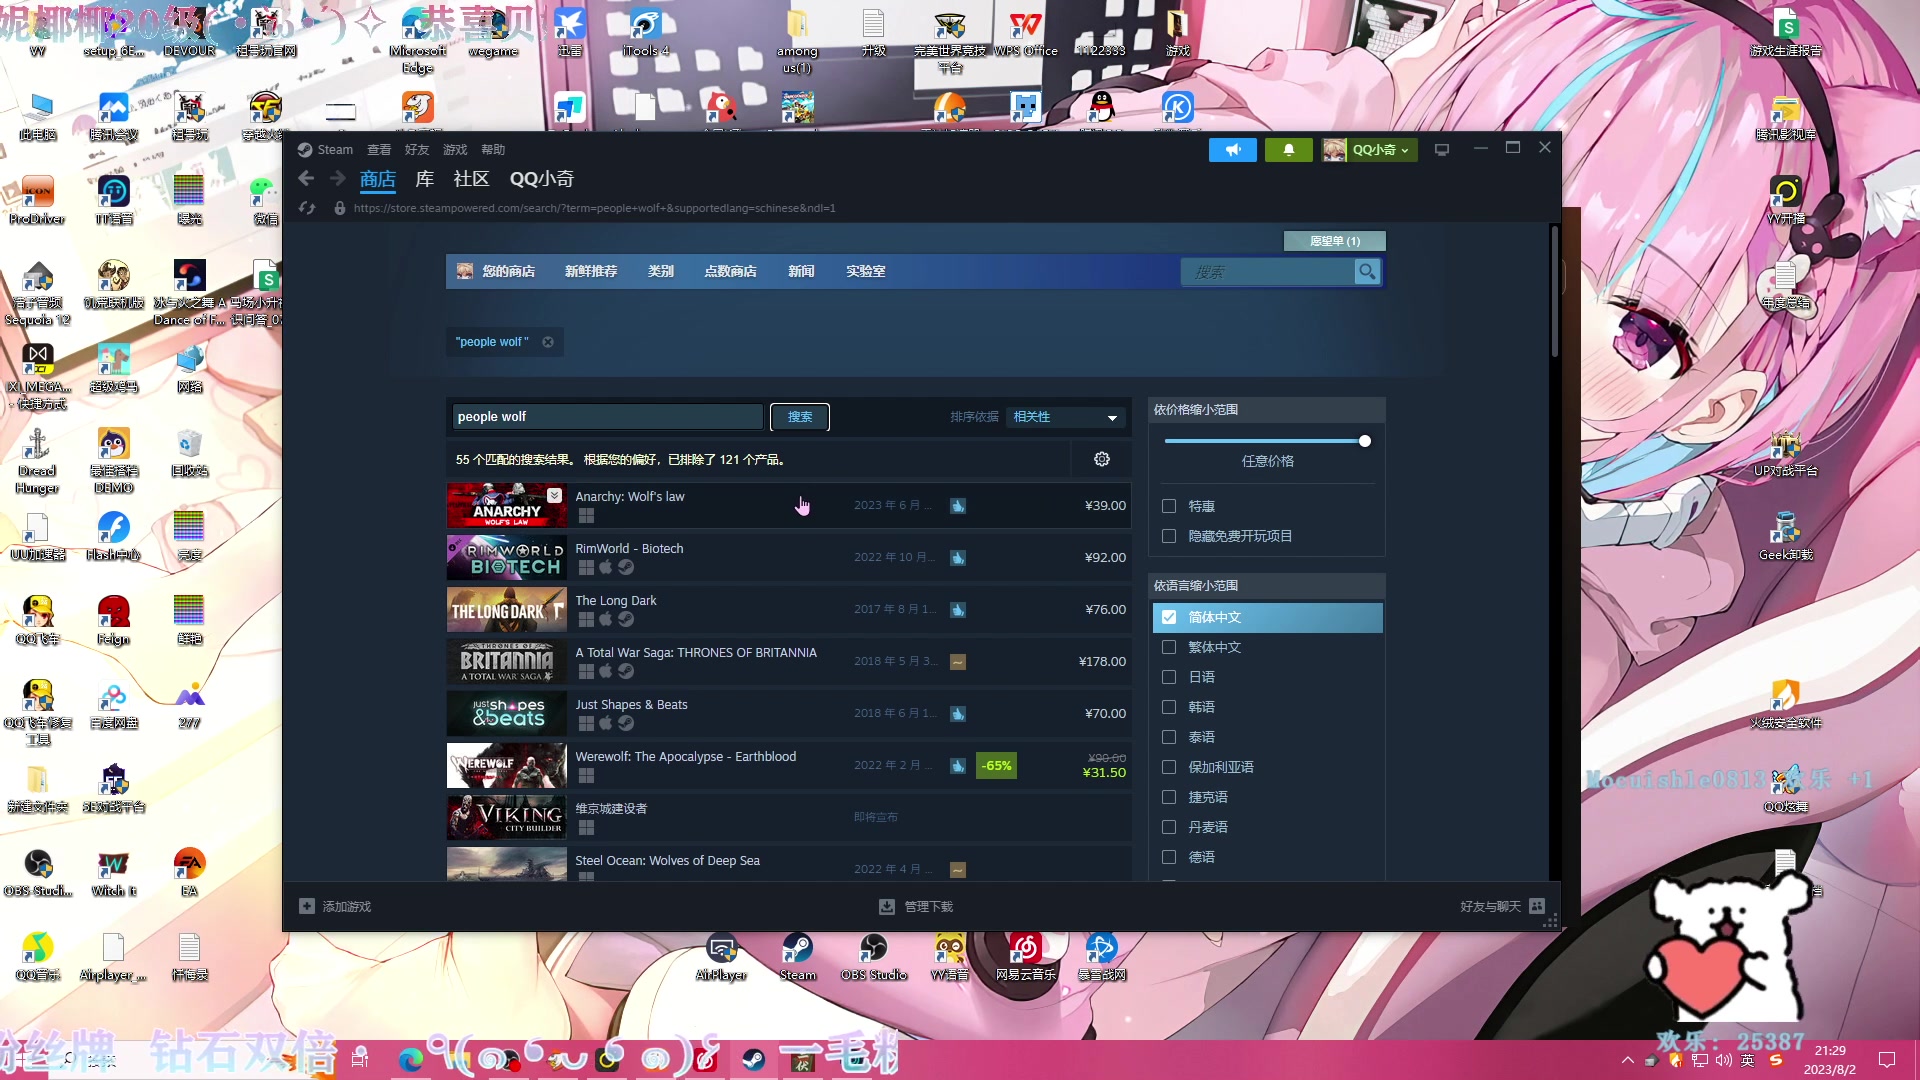Image resolution: width=1920 pixels, height=1080 pixels.
Task: Click the Big Picture mode monitor icon
Action: (1441, 150)
